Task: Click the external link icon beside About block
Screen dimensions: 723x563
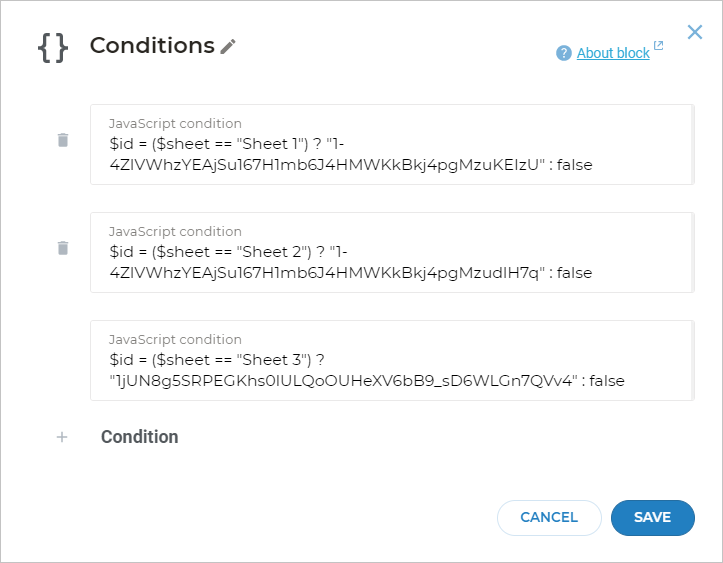Action: click(x=658, y=46)
